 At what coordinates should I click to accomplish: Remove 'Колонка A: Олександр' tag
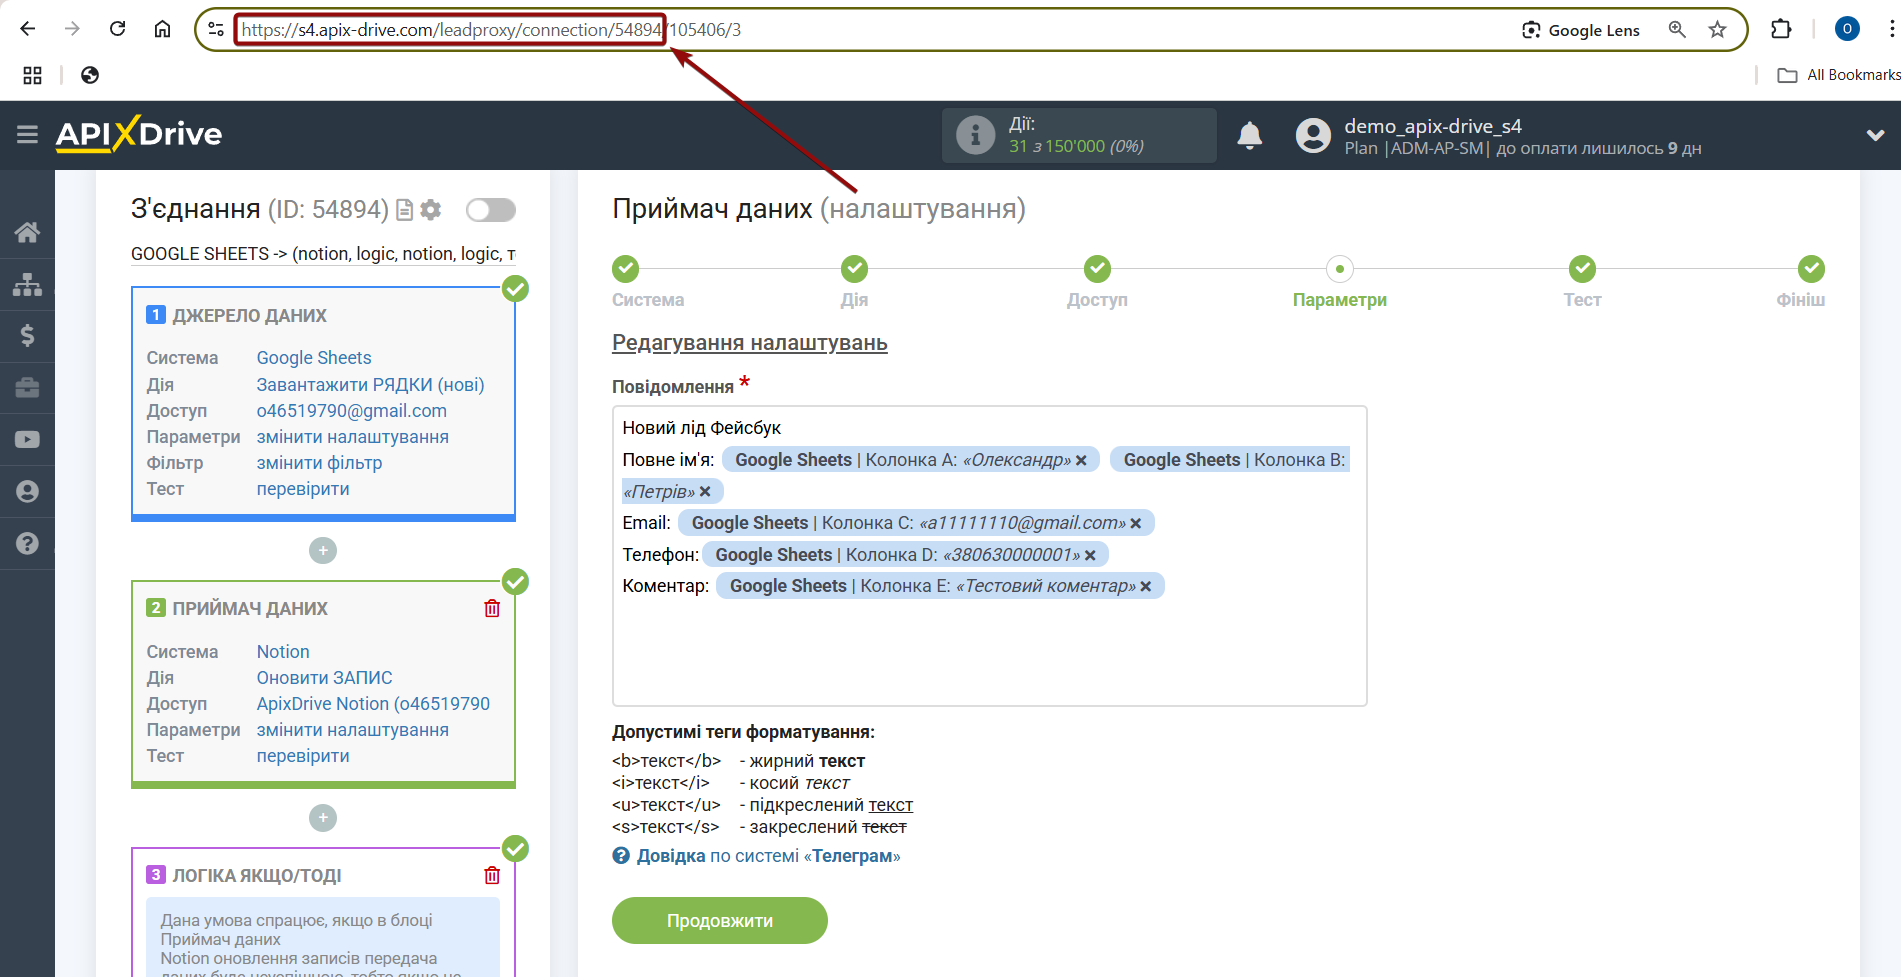(x=1081, y=460)
